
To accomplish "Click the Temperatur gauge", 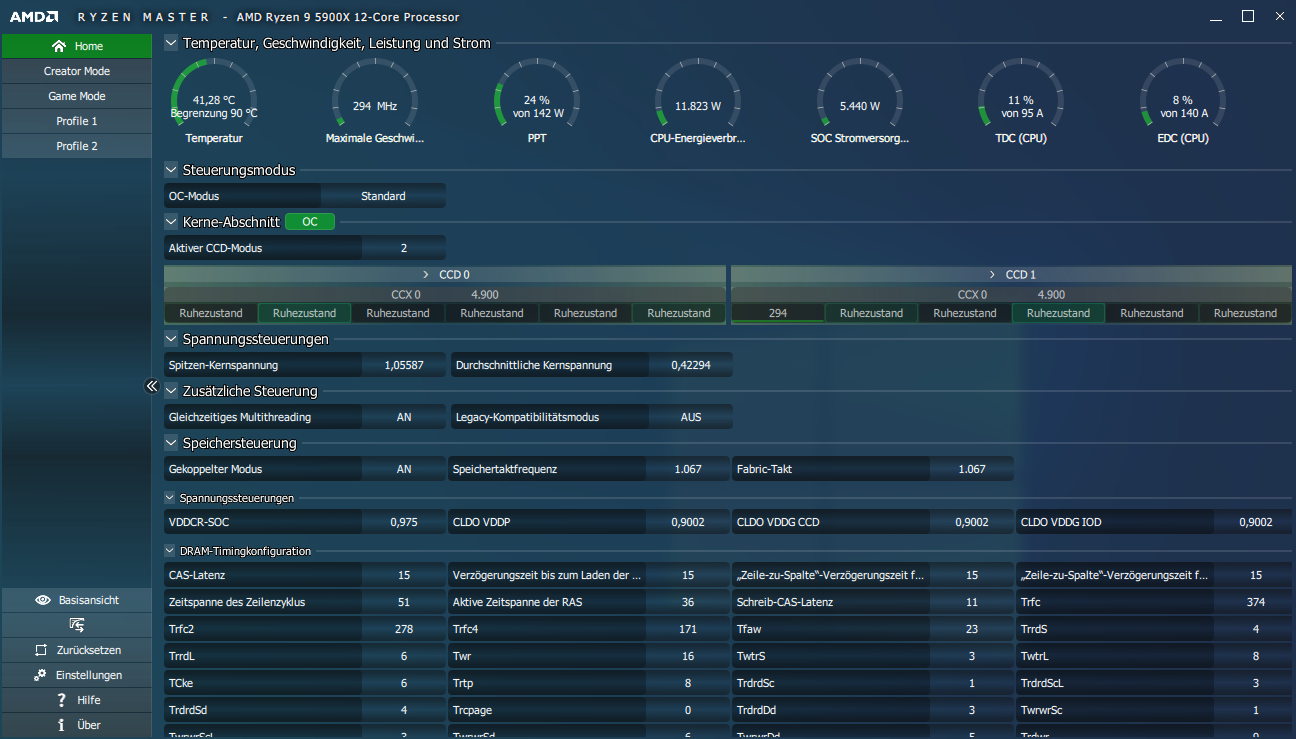I will pyautogui.click(x=214, y=101).
